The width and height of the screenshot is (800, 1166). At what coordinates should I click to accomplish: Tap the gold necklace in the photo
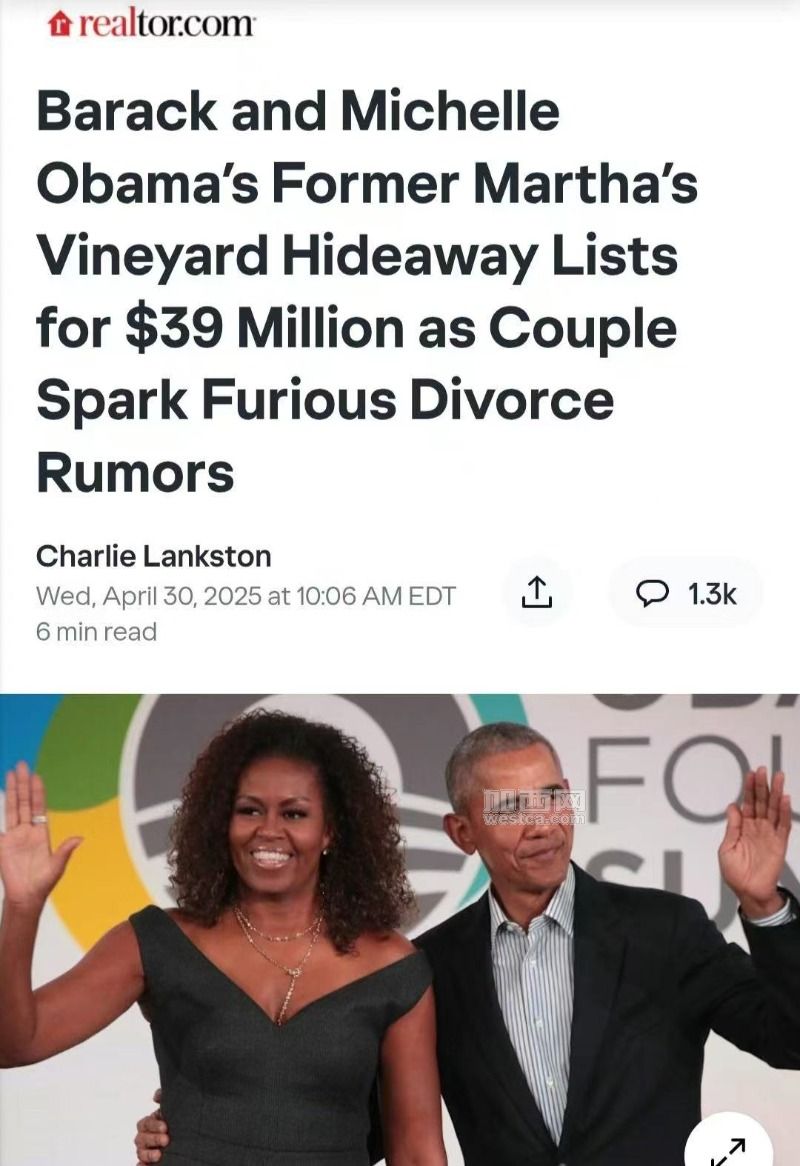[281, 959]
